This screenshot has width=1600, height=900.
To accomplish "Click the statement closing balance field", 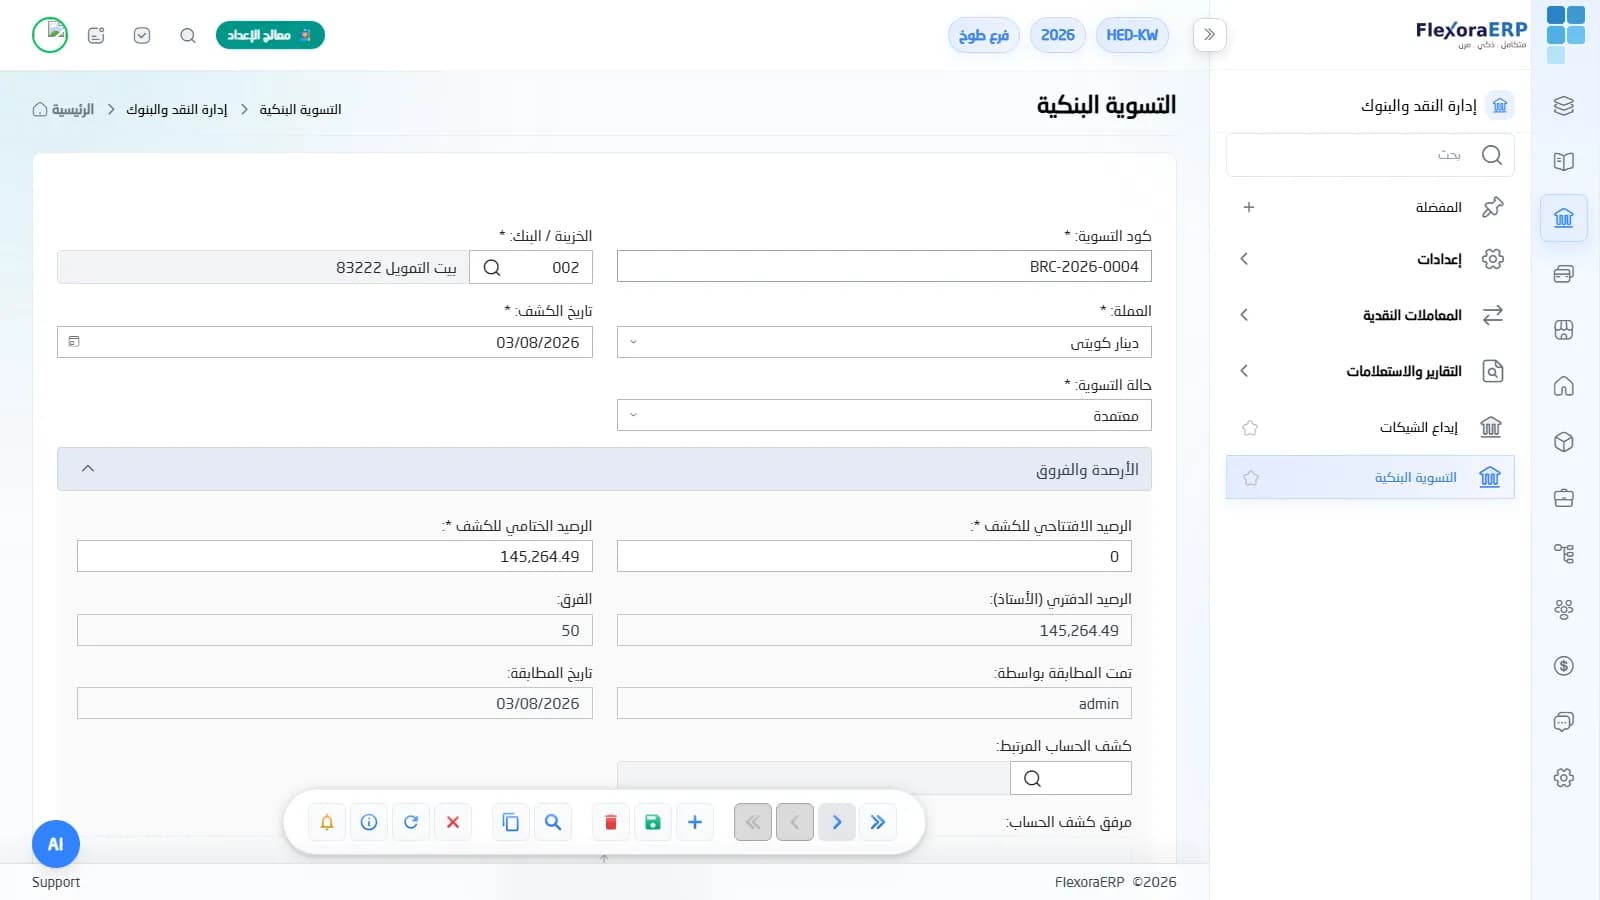I will point(335,556).
